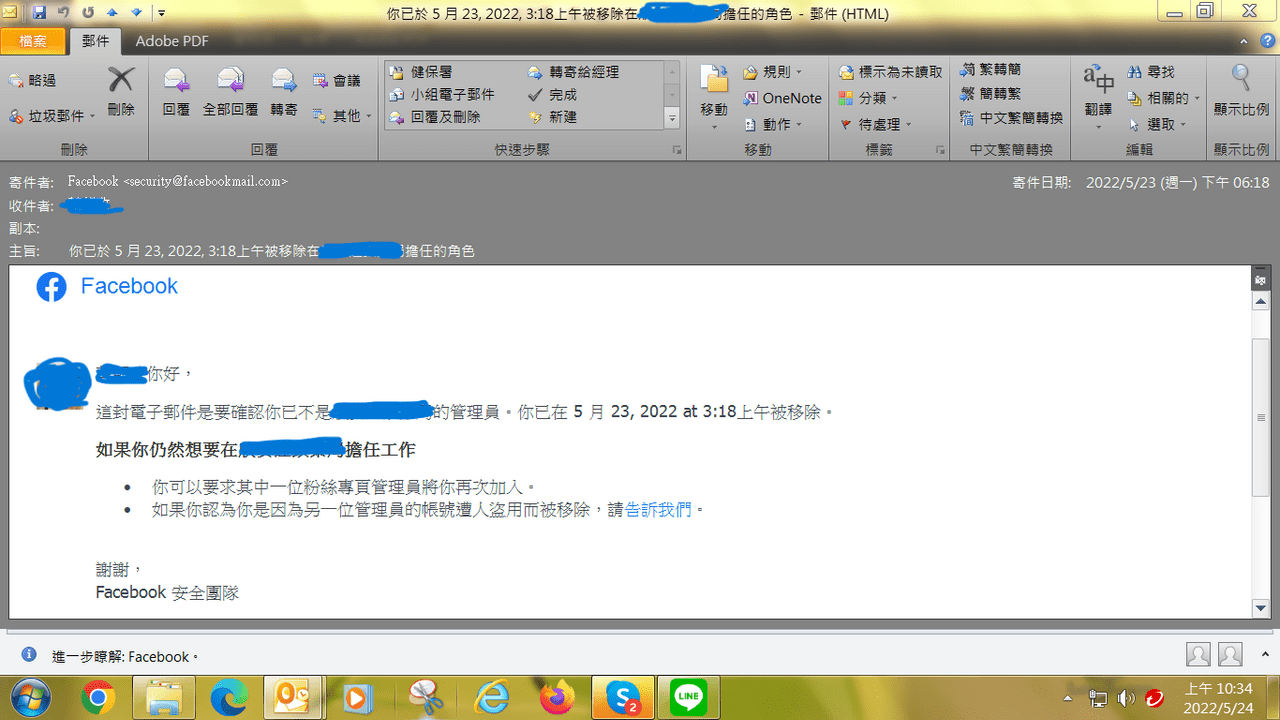
Task: Open the 翻譯 translate dropdown
Action: [1098, 97]
